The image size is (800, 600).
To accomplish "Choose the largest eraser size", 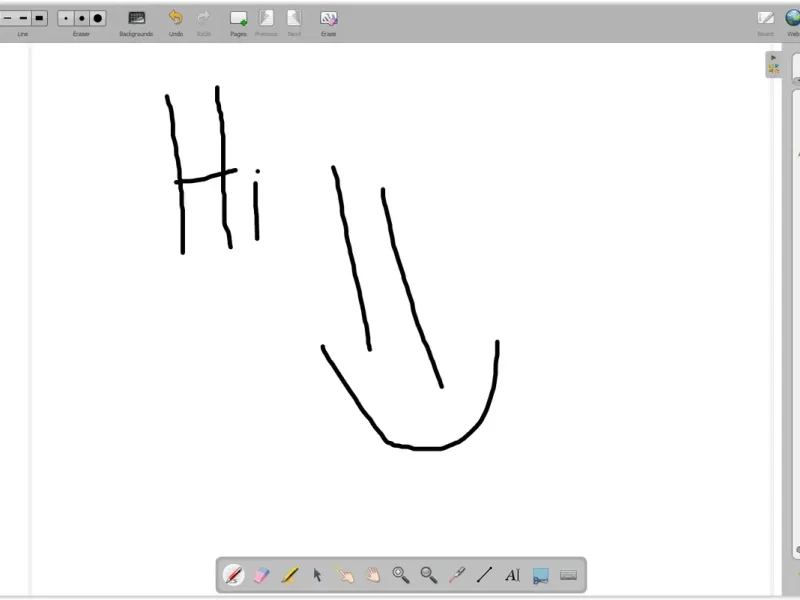I will coord(98,18).
